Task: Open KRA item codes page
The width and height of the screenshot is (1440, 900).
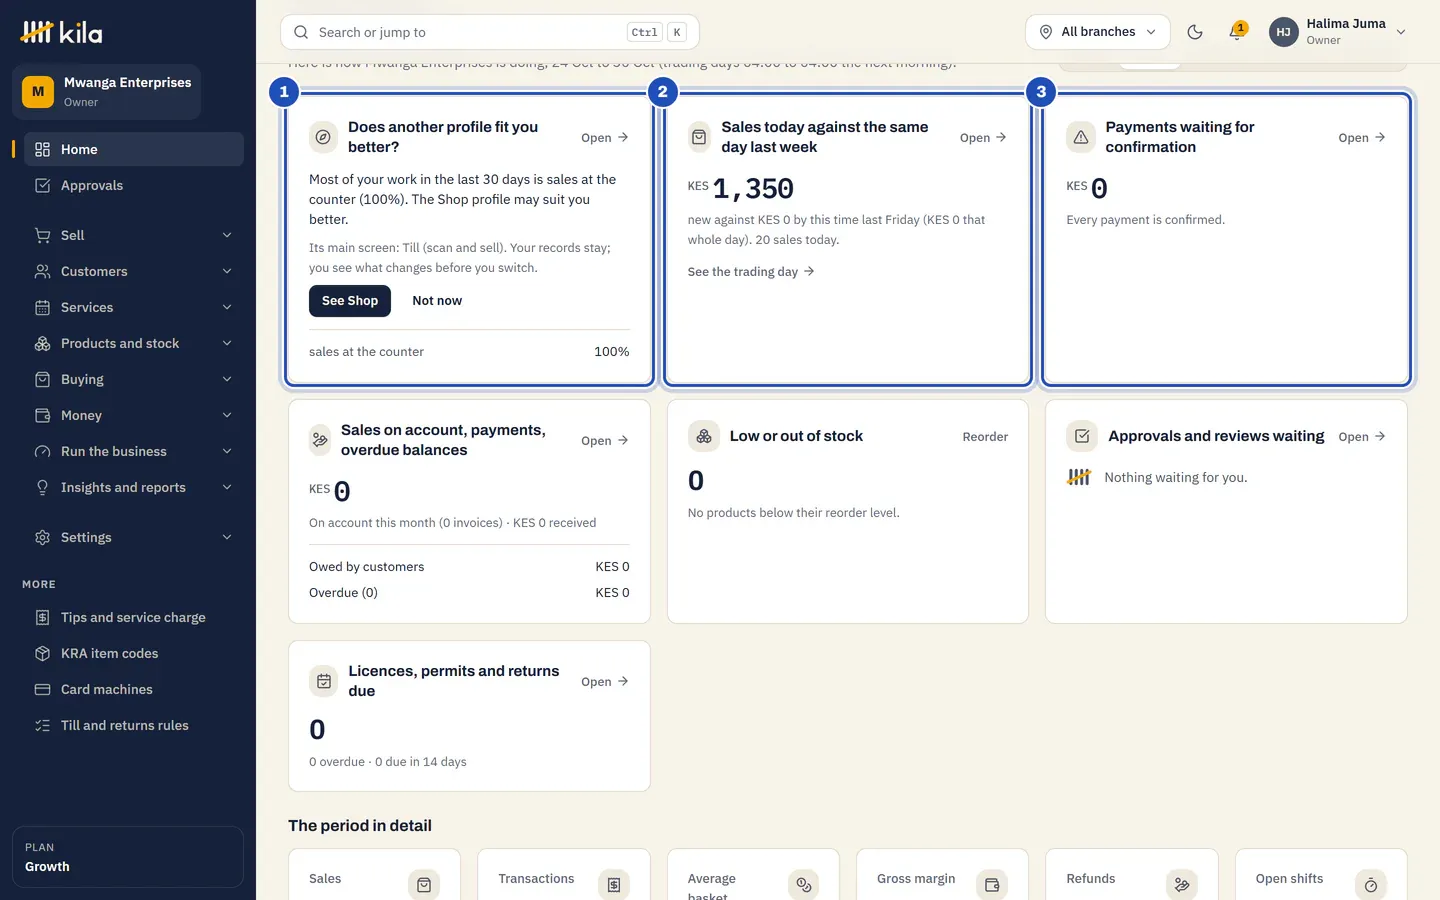Action: (x=134, y=653)
